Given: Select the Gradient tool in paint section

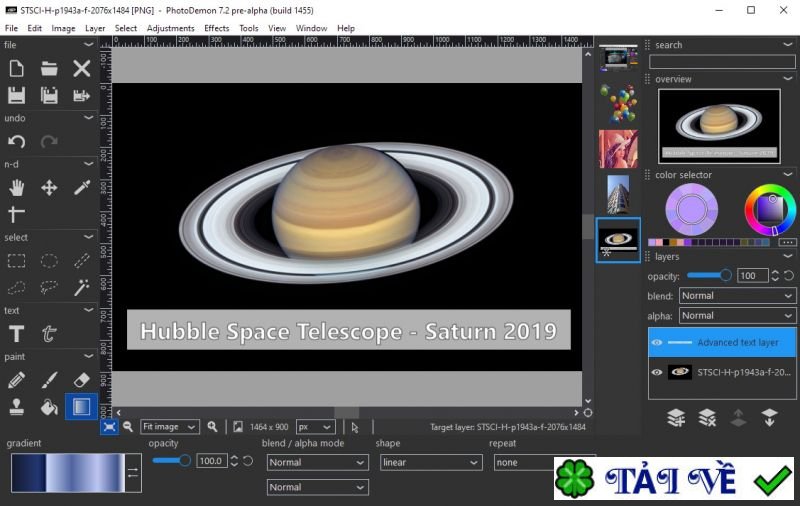Looking at the screenshot, I should coord(81,406).
